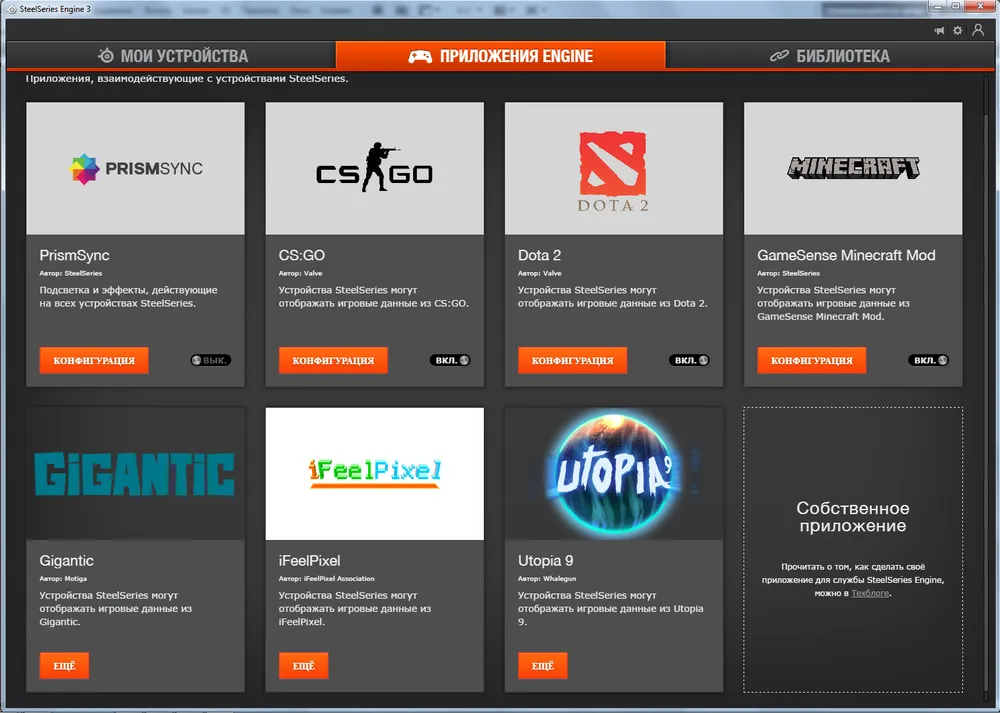
Task: Click the Minecraft logo image
Action: click(x=853, y=168)
